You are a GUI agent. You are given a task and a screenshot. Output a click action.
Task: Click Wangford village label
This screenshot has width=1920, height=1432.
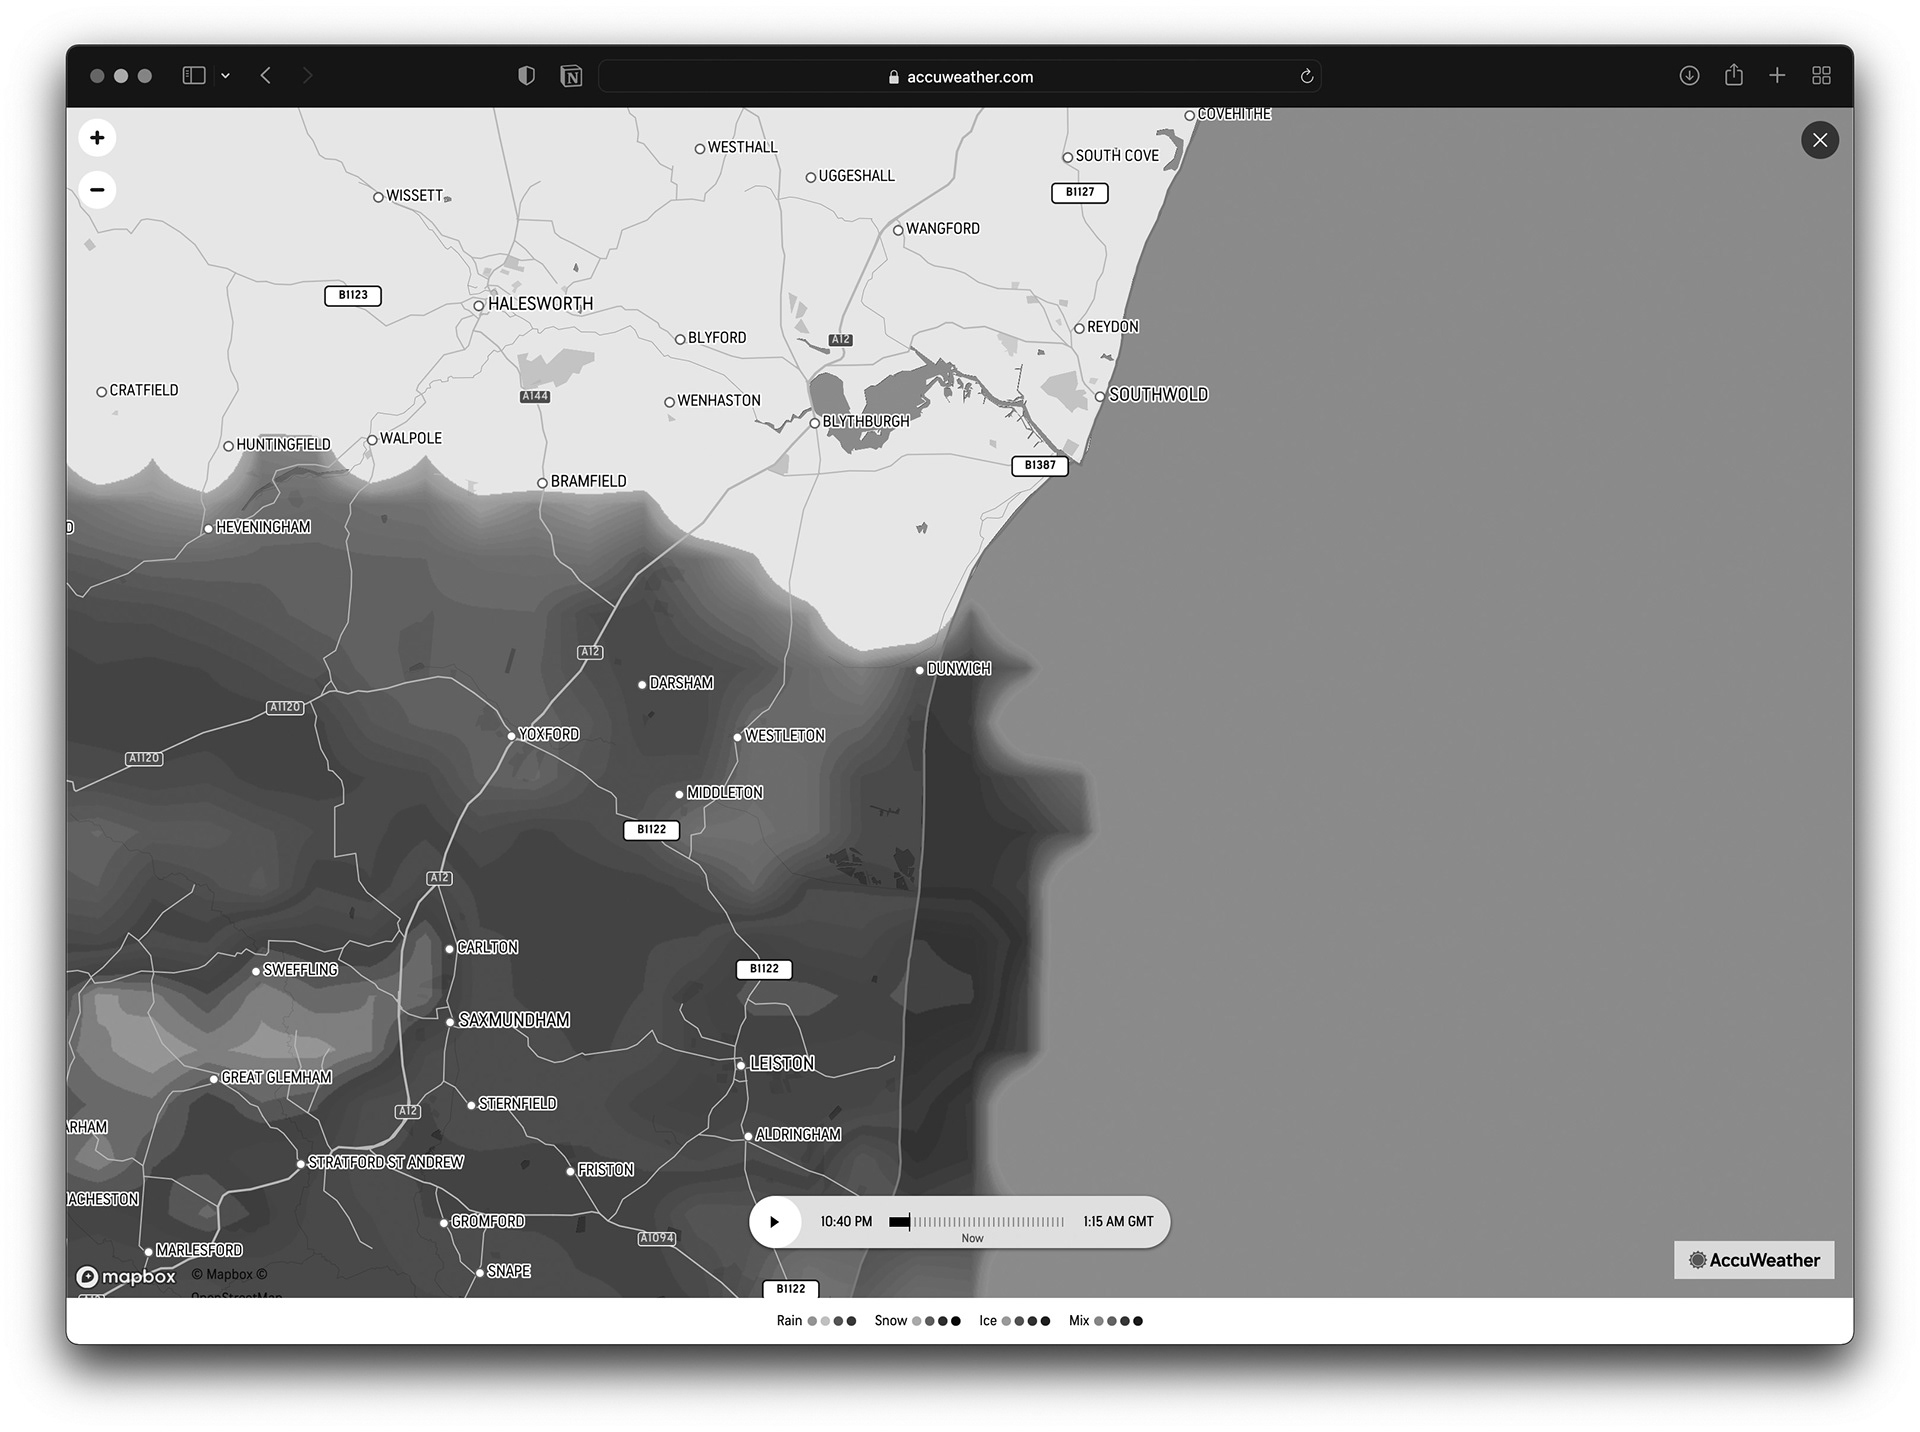point(943,229)
